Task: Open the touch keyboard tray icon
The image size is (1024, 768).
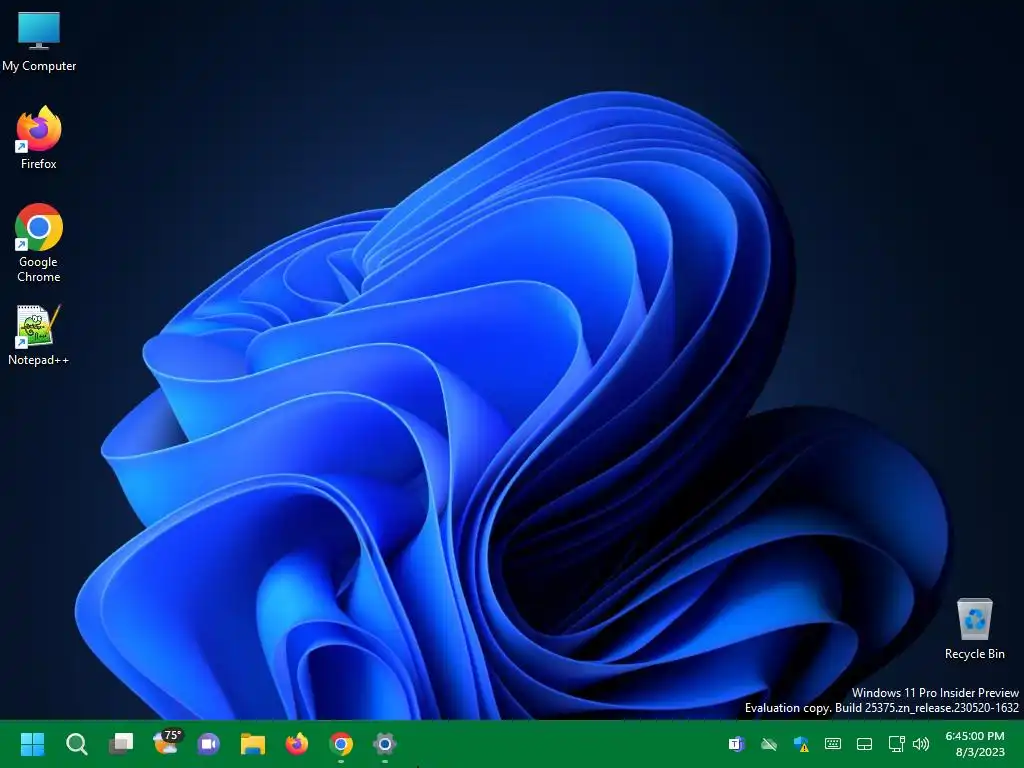Action: pyautogui.click(x=833, y=744)
